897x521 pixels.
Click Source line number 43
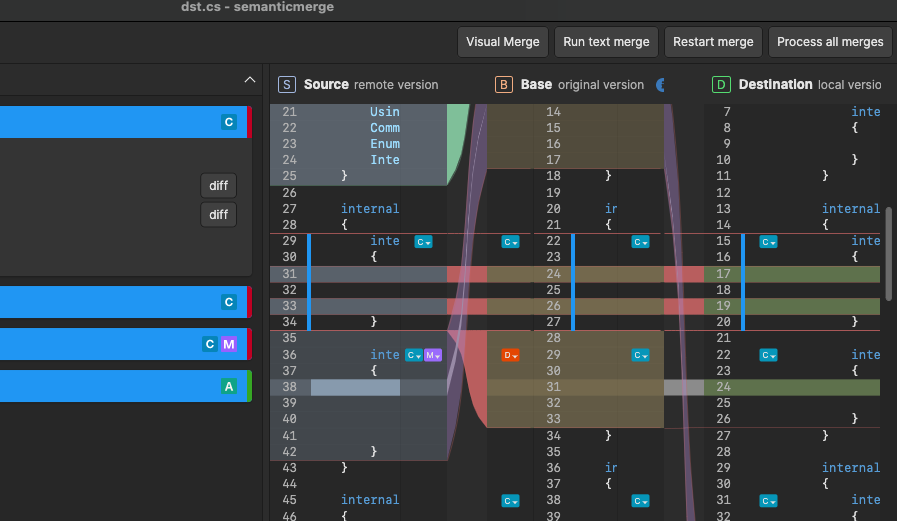tap(289, 468)
